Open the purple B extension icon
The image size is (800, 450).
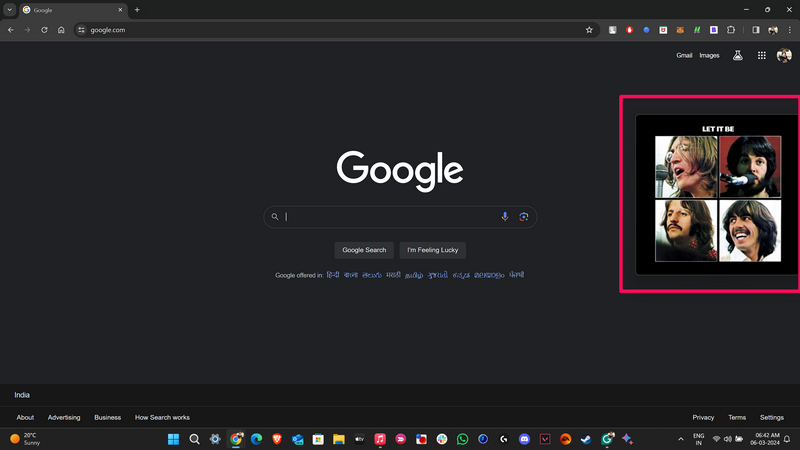(x=714, y=30)
